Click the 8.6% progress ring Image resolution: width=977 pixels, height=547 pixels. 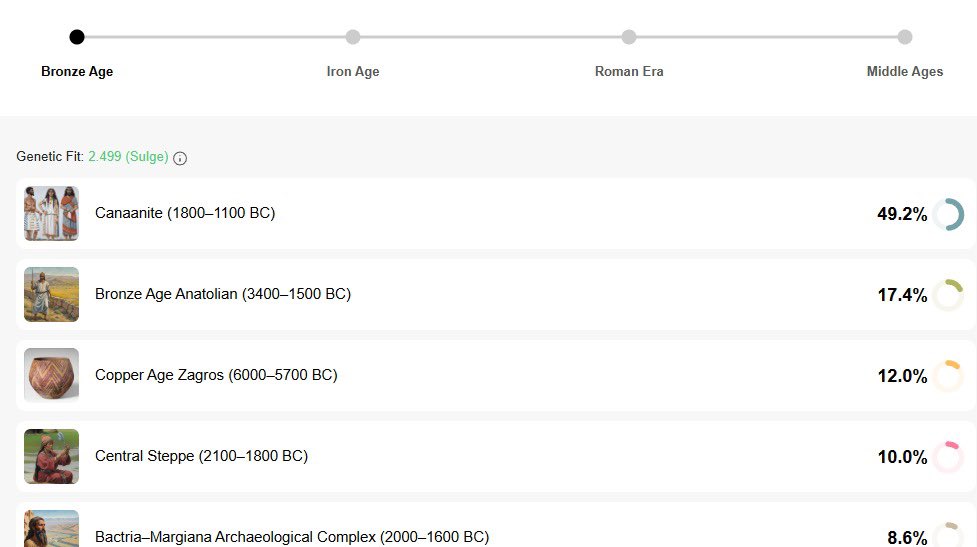[948, 535]
